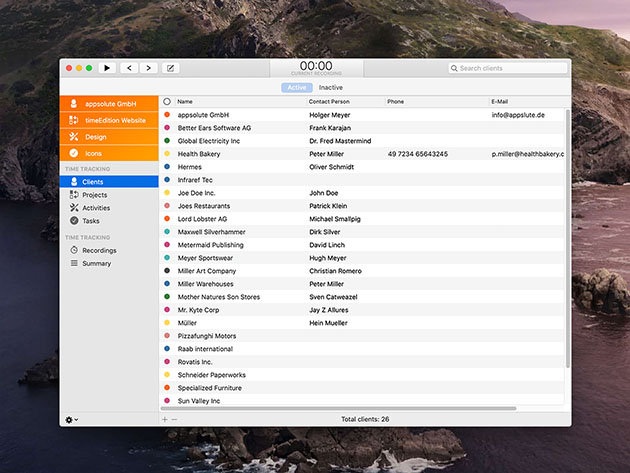Image resolution: width=630 pixels, height=473 pixels.
Task: Select the Schneider Paperworks client name
Action: tap(212, 375)
